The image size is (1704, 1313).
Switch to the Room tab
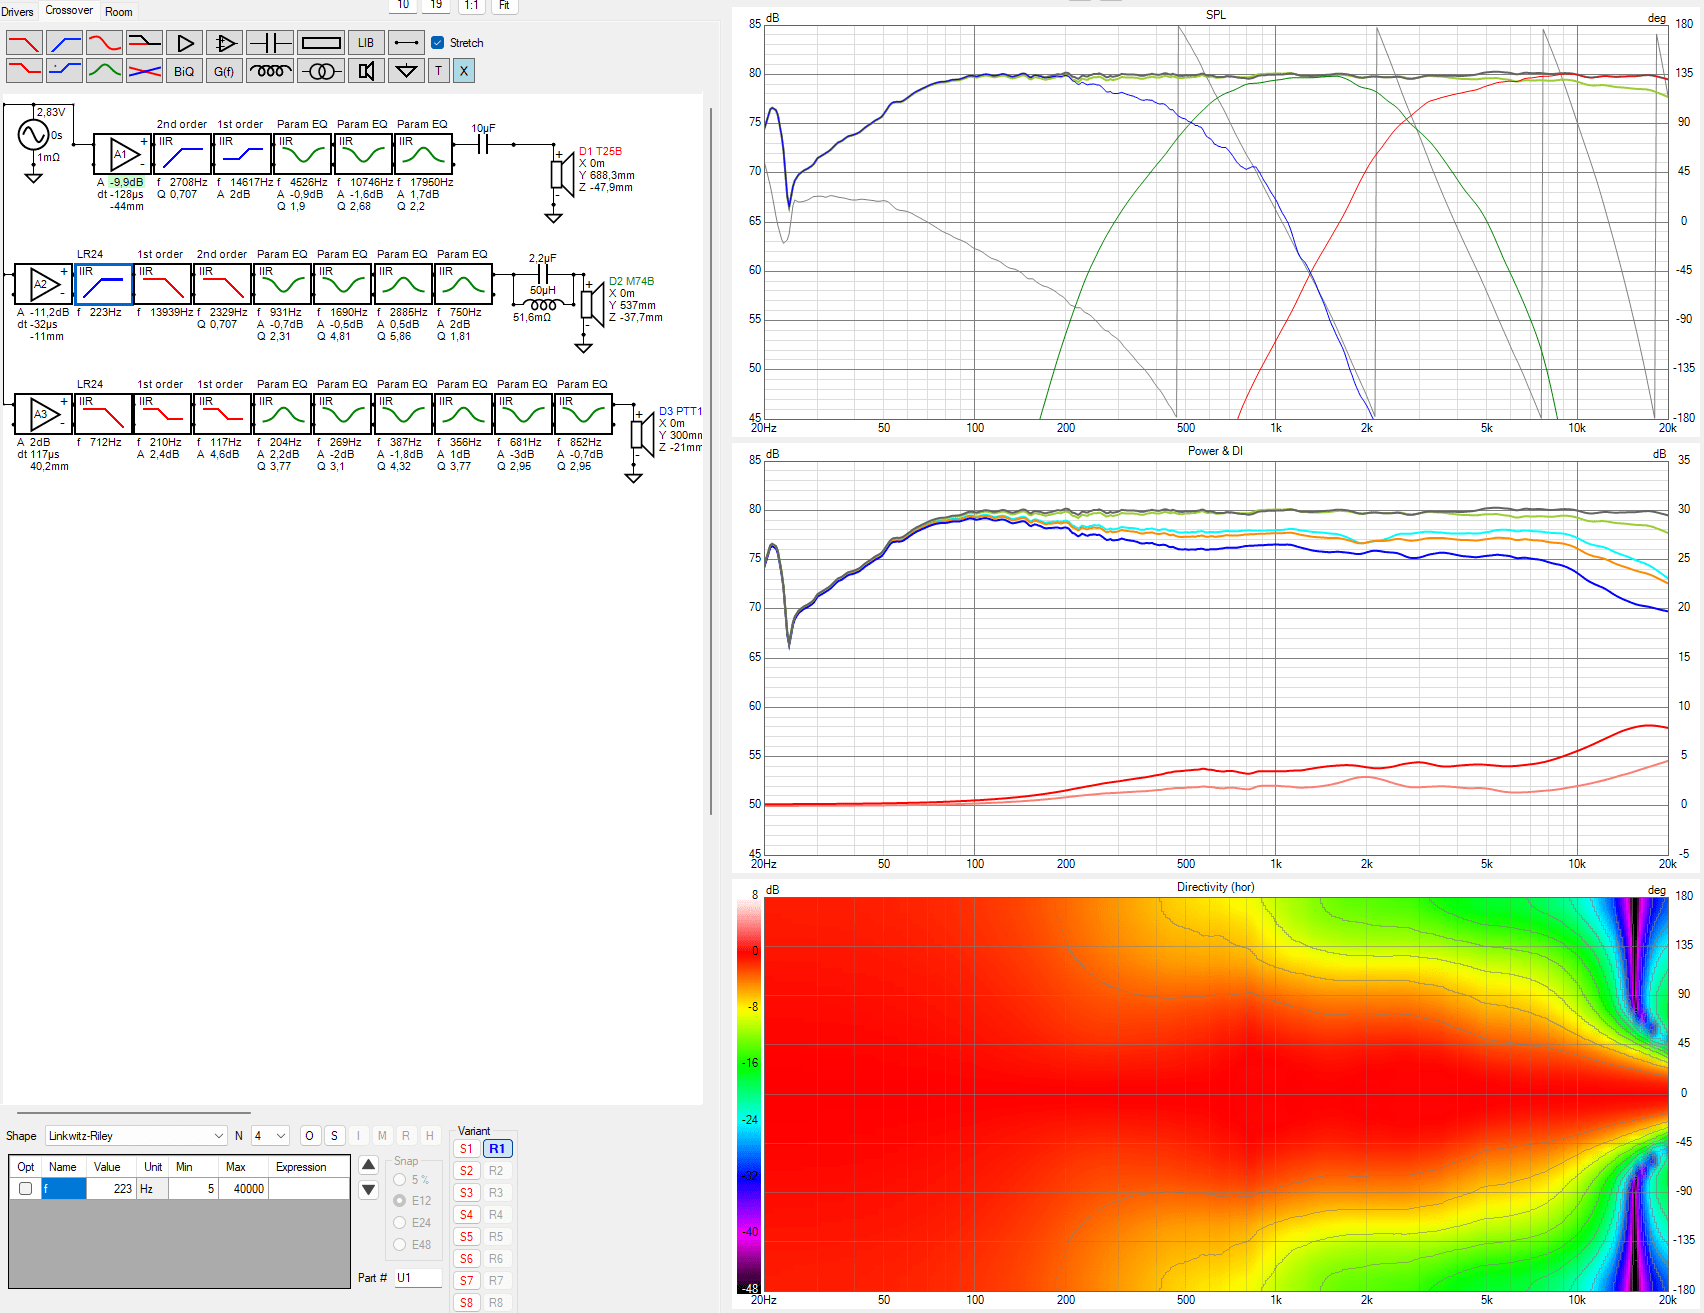119,12
